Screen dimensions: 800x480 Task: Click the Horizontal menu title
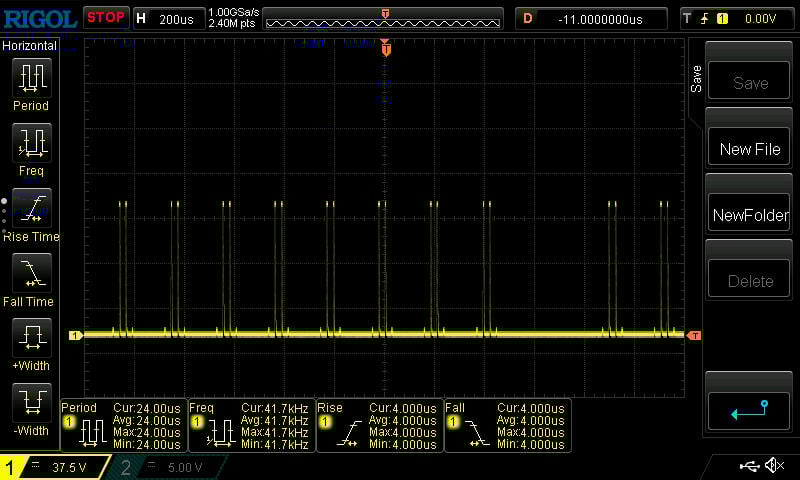[x=30, y=46]
